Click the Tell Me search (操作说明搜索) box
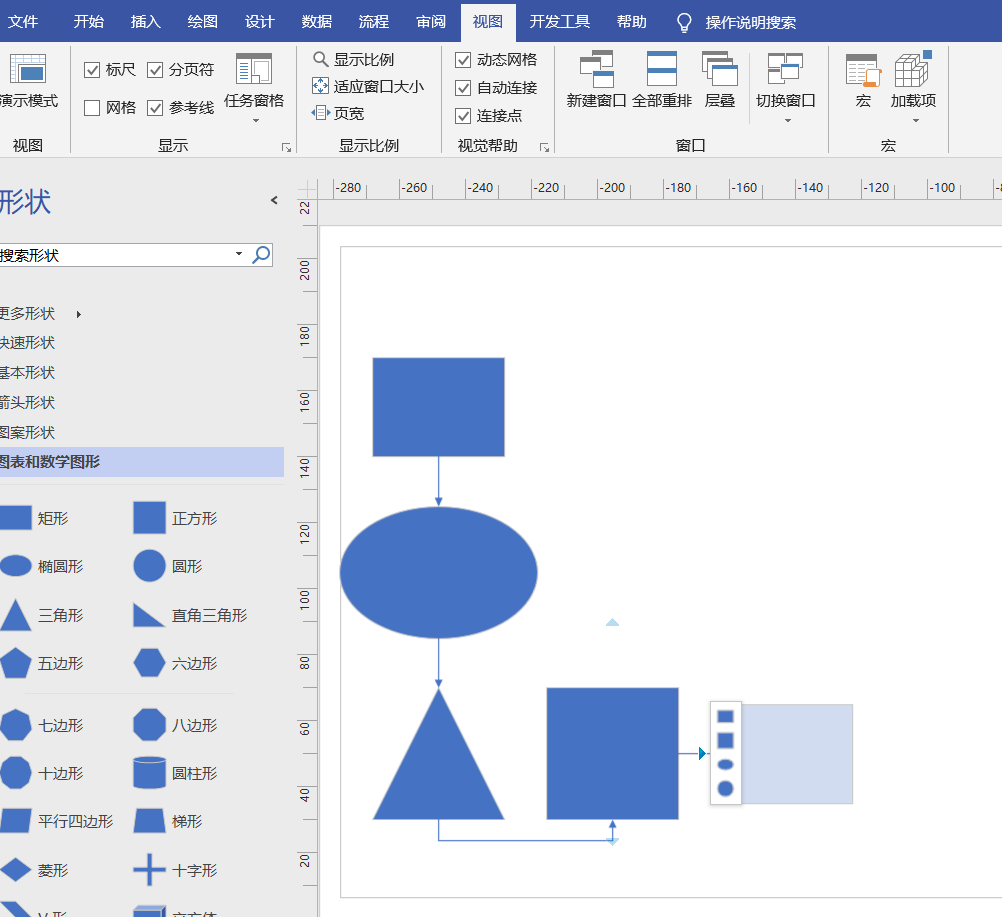This screenshot has width=1002, height=917. [751, 22]
